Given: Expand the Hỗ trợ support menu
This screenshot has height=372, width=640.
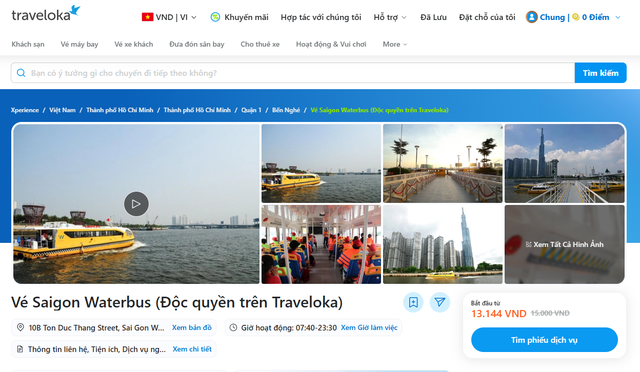Looking at the screenshot, I should tap(390, 17).
